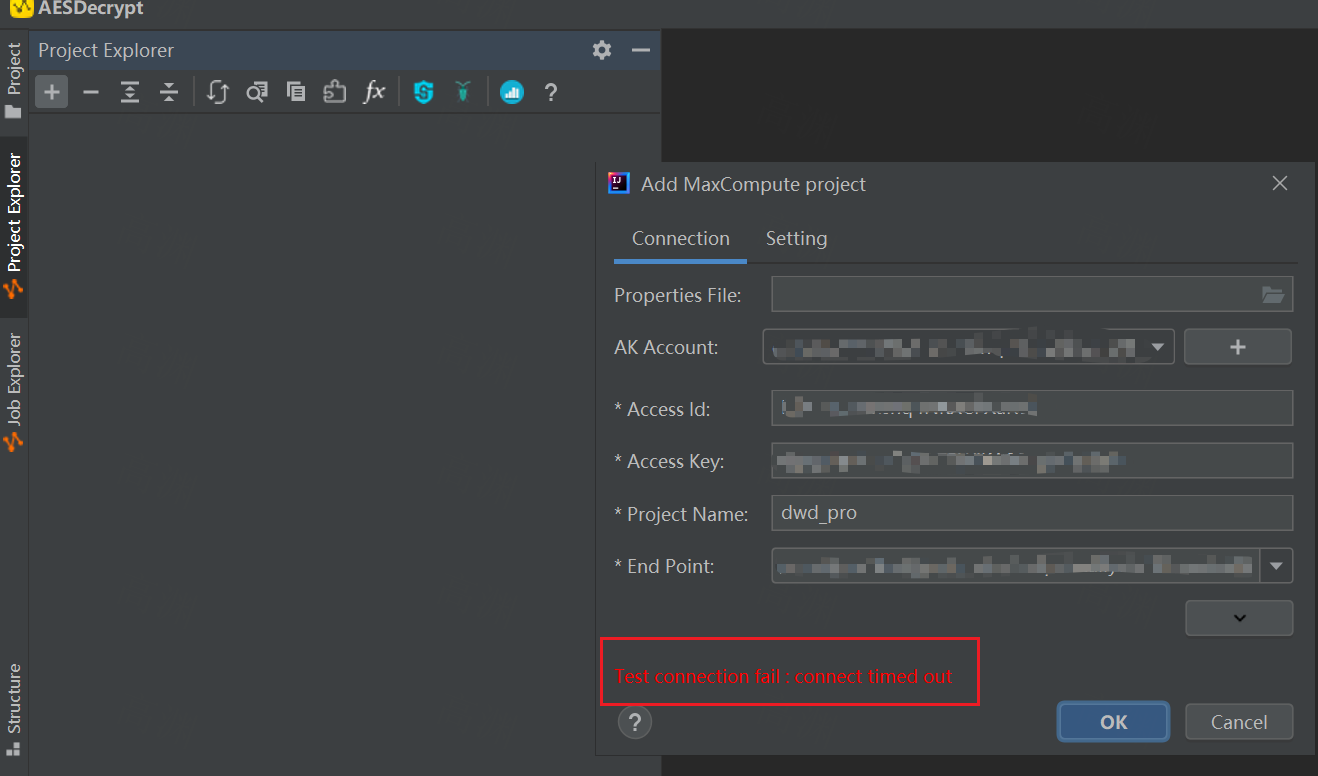Open the fx function icon
The image size is (1318, 776).
[x=374, y=92]
